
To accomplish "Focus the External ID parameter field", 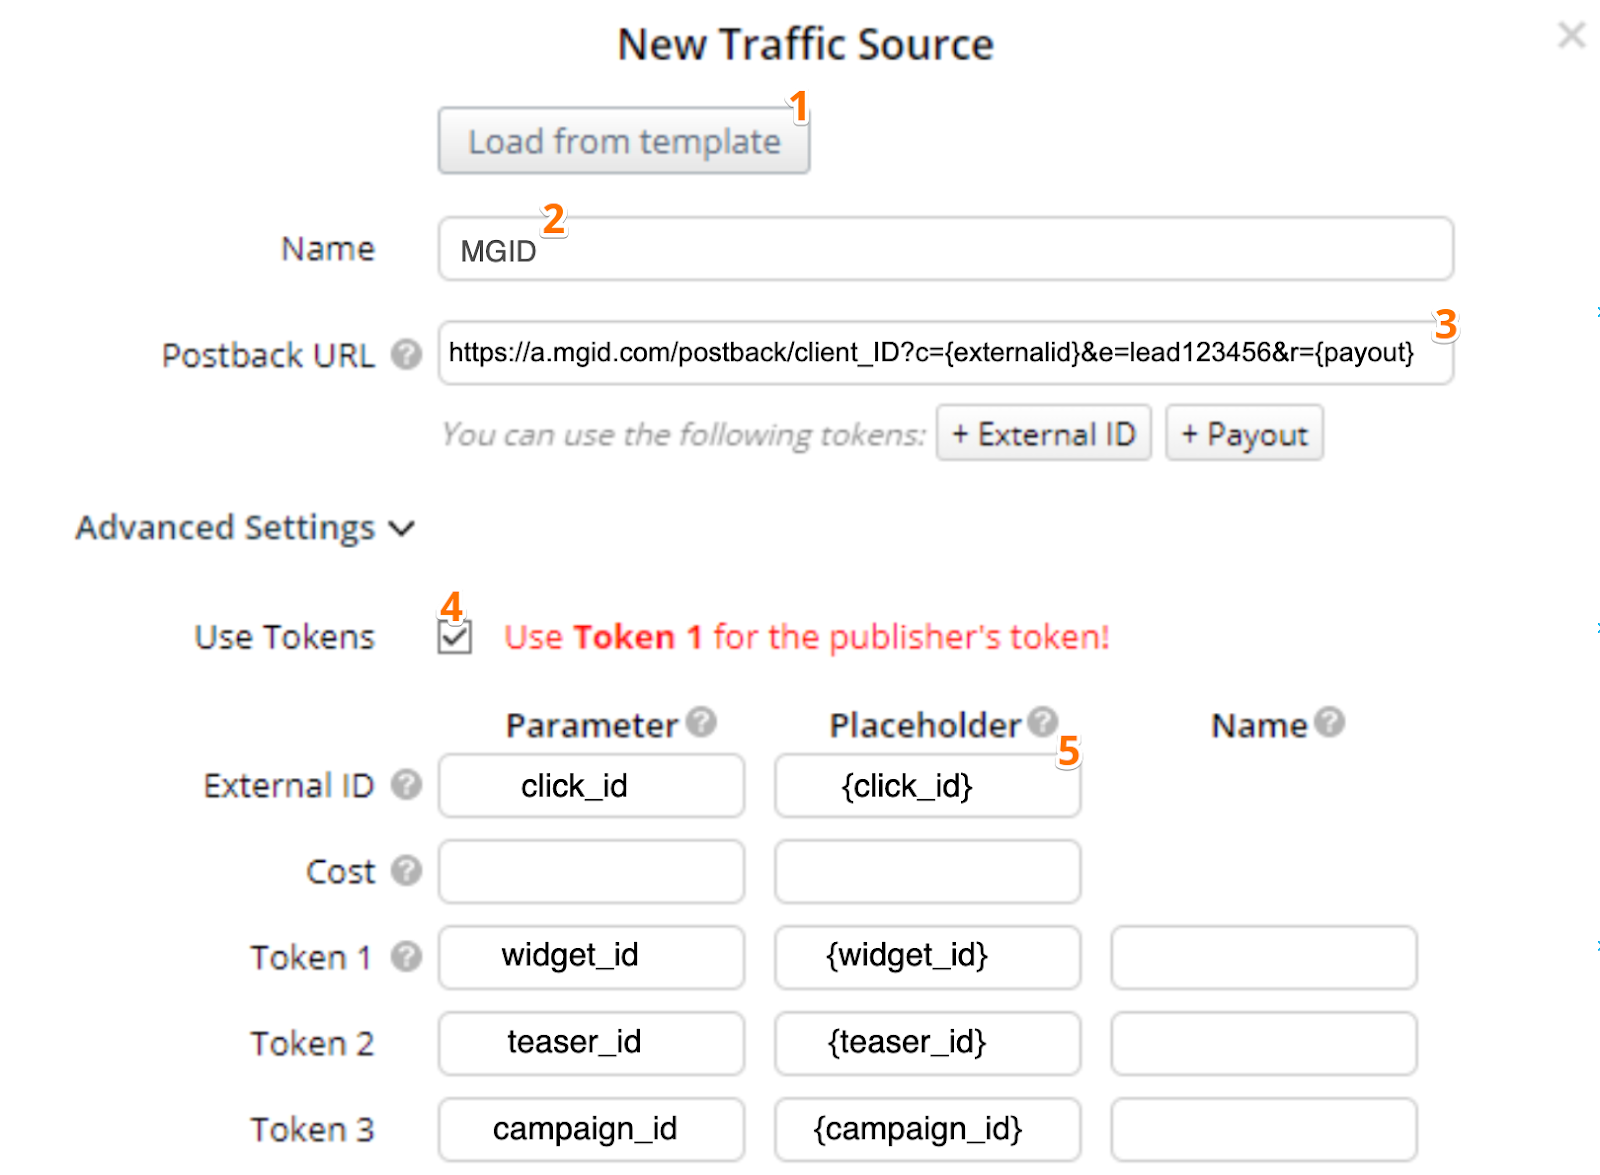I will [591, 786].
